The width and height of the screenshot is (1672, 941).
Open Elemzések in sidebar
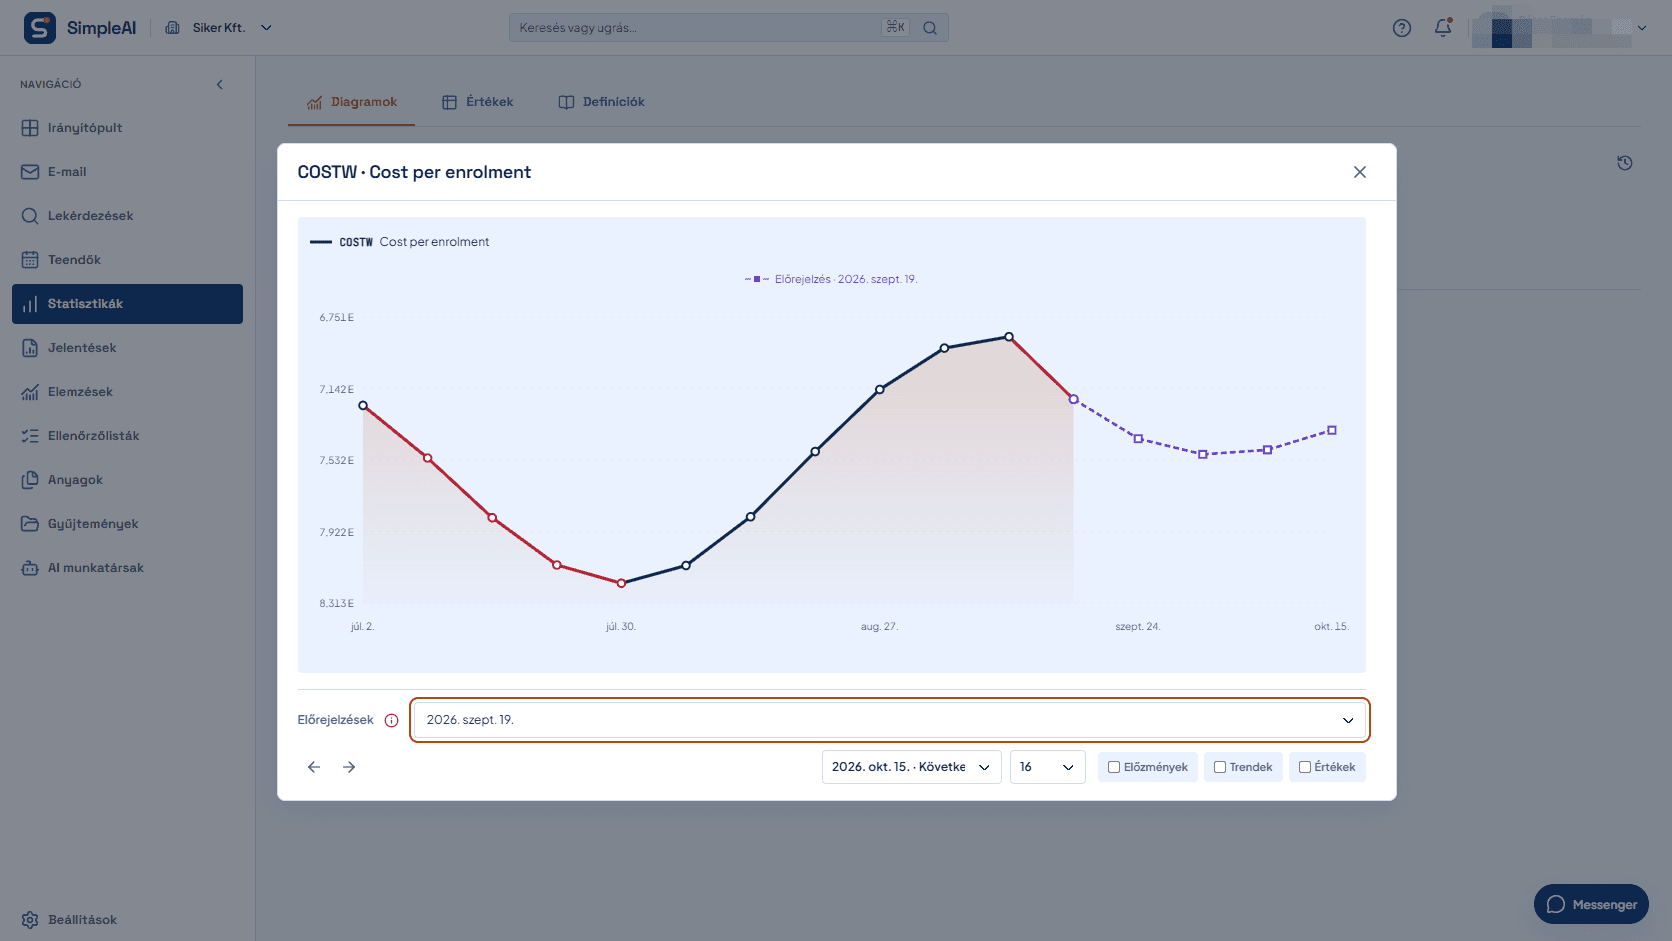tap(127, 392)
